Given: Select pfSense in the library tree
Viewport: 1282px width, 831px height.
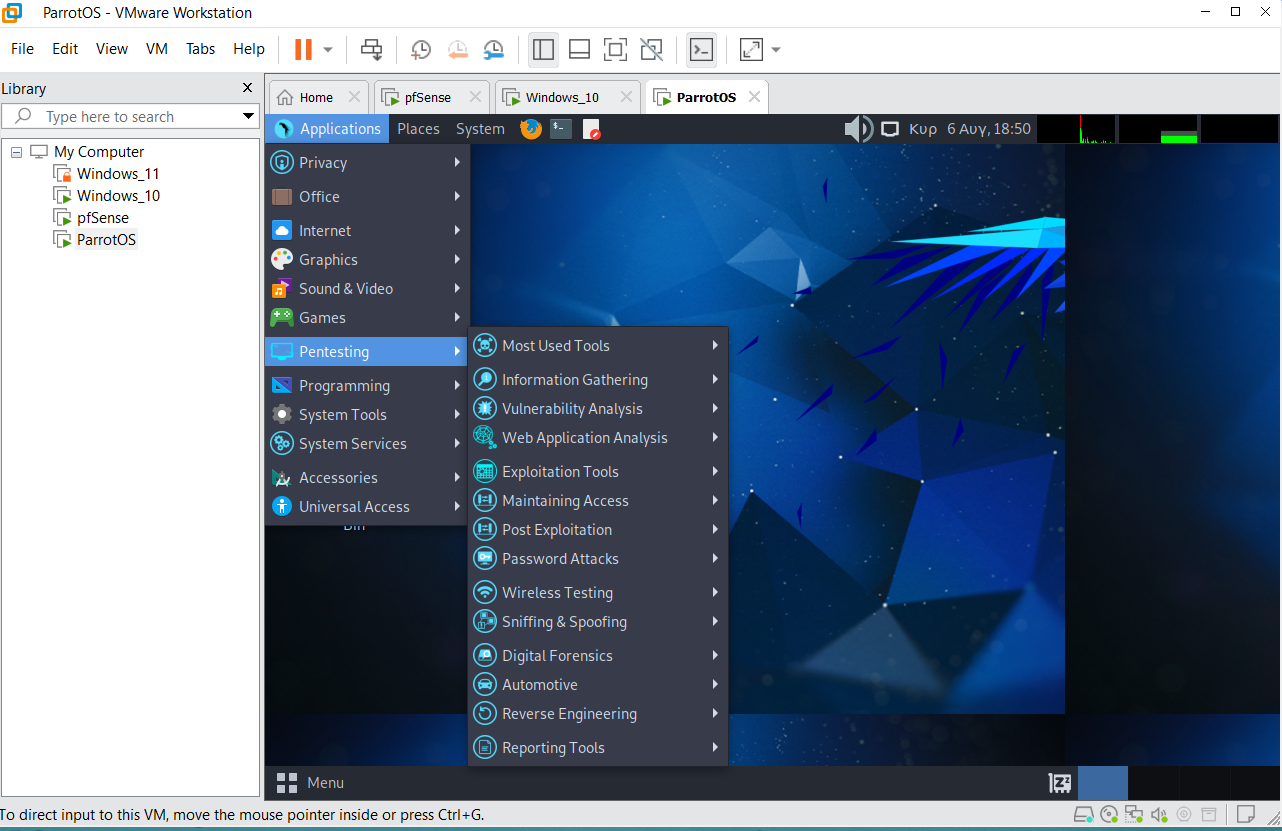Looking at the screenshot, I should [x=102, y=218].
